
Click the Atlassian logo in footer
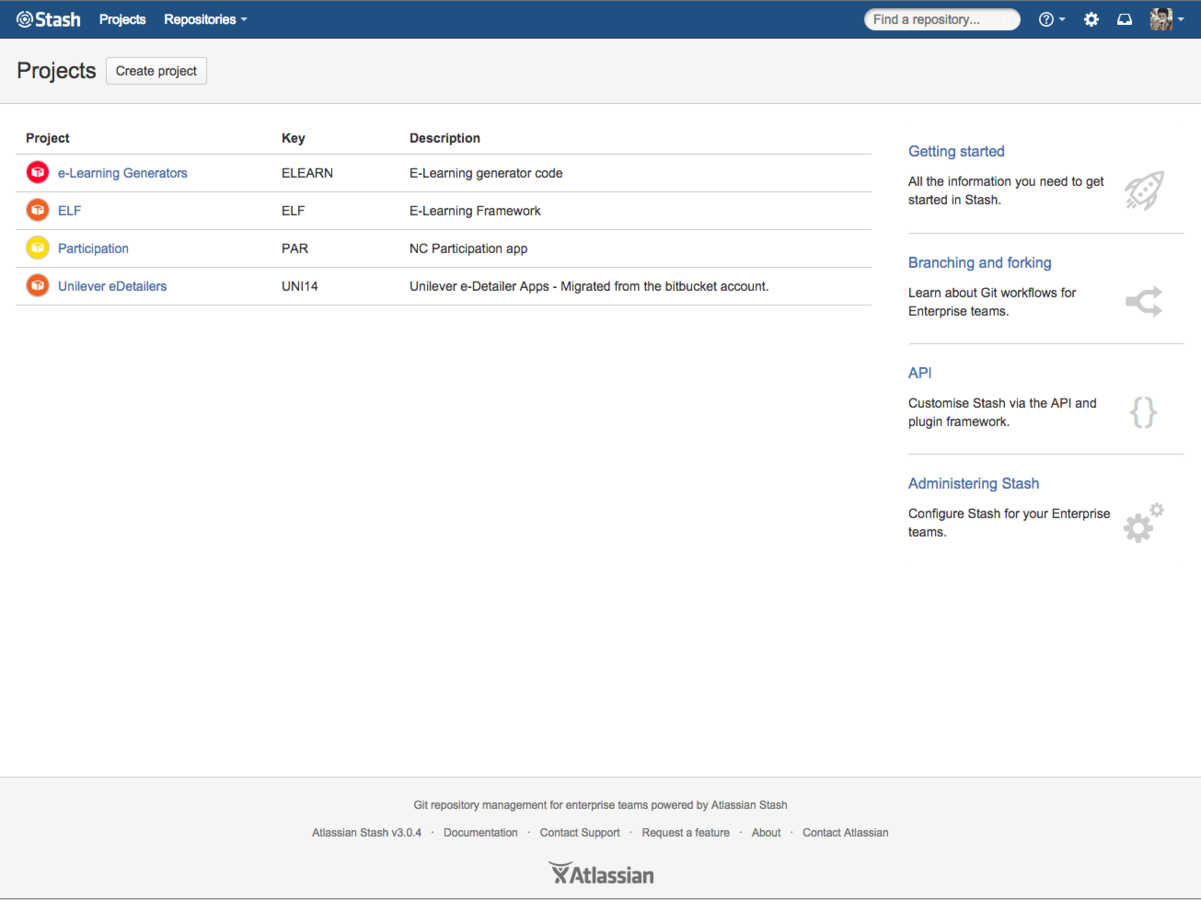[x=601, y=874]
